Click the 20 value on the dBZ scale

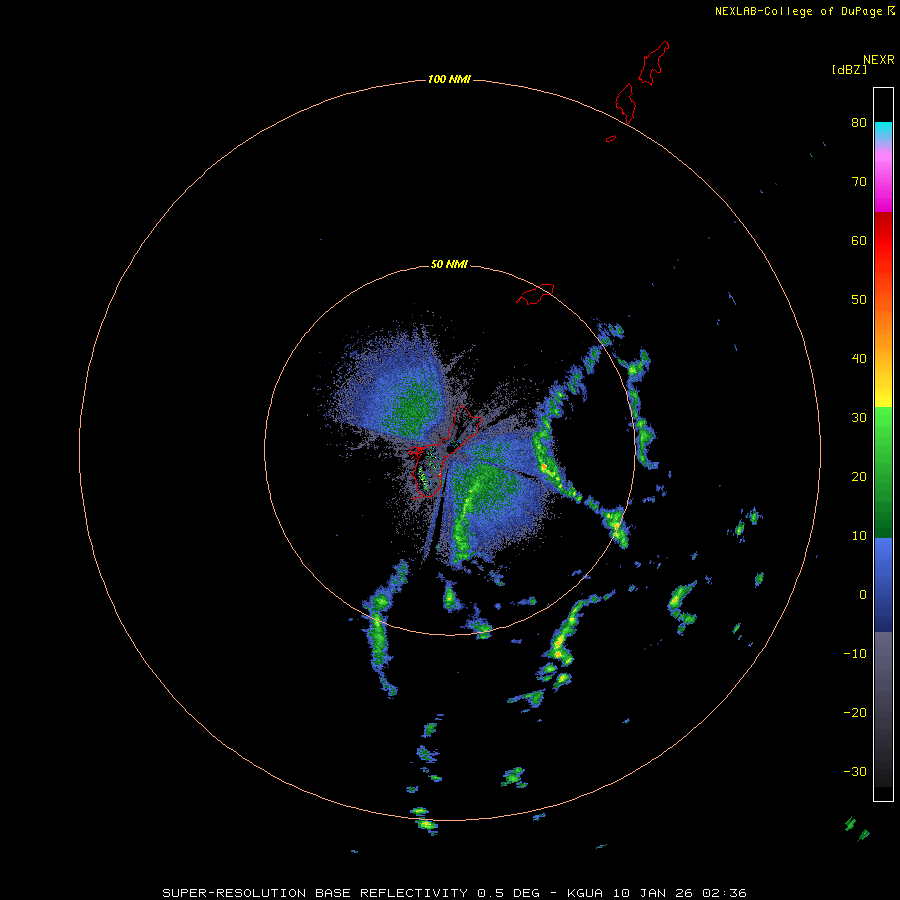pos(859,476)
